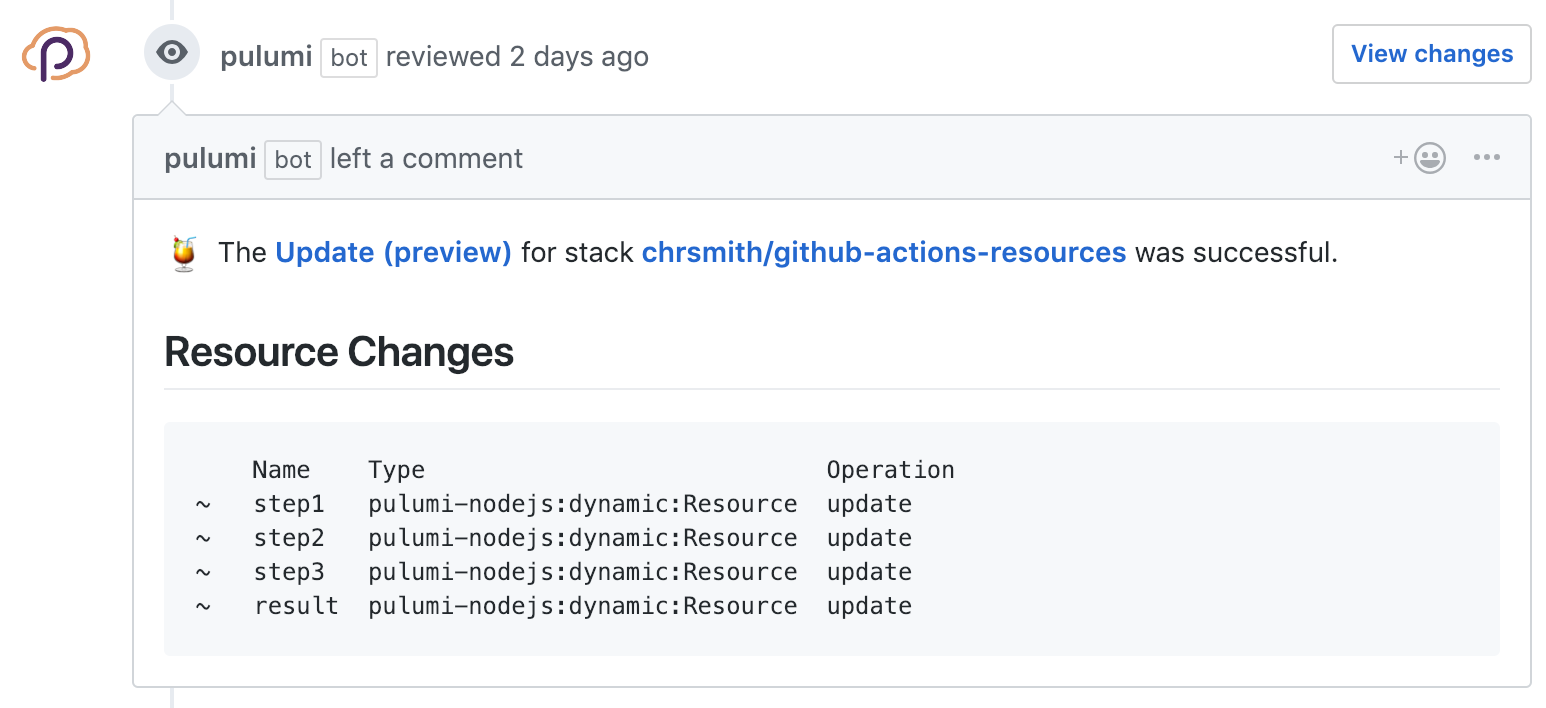The width and height of the screenshot is (1546, 708).
Task: Visit the chrsmith/github-actions-resources stack link
Action: coord(884,252)
